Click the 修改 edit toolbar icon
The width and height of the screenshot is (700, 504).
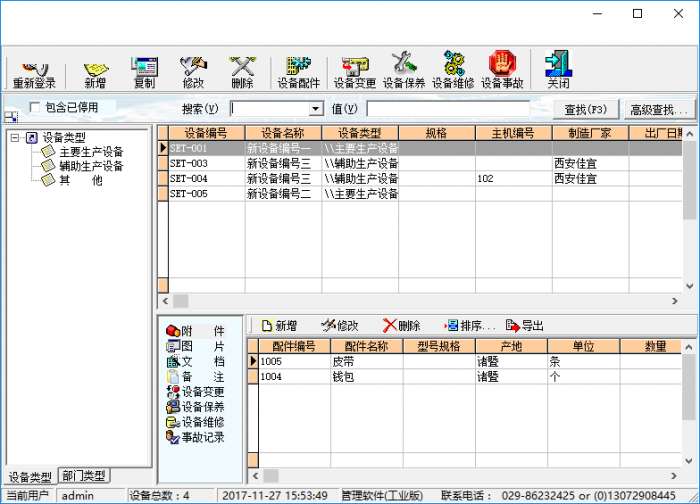point(193,70)
